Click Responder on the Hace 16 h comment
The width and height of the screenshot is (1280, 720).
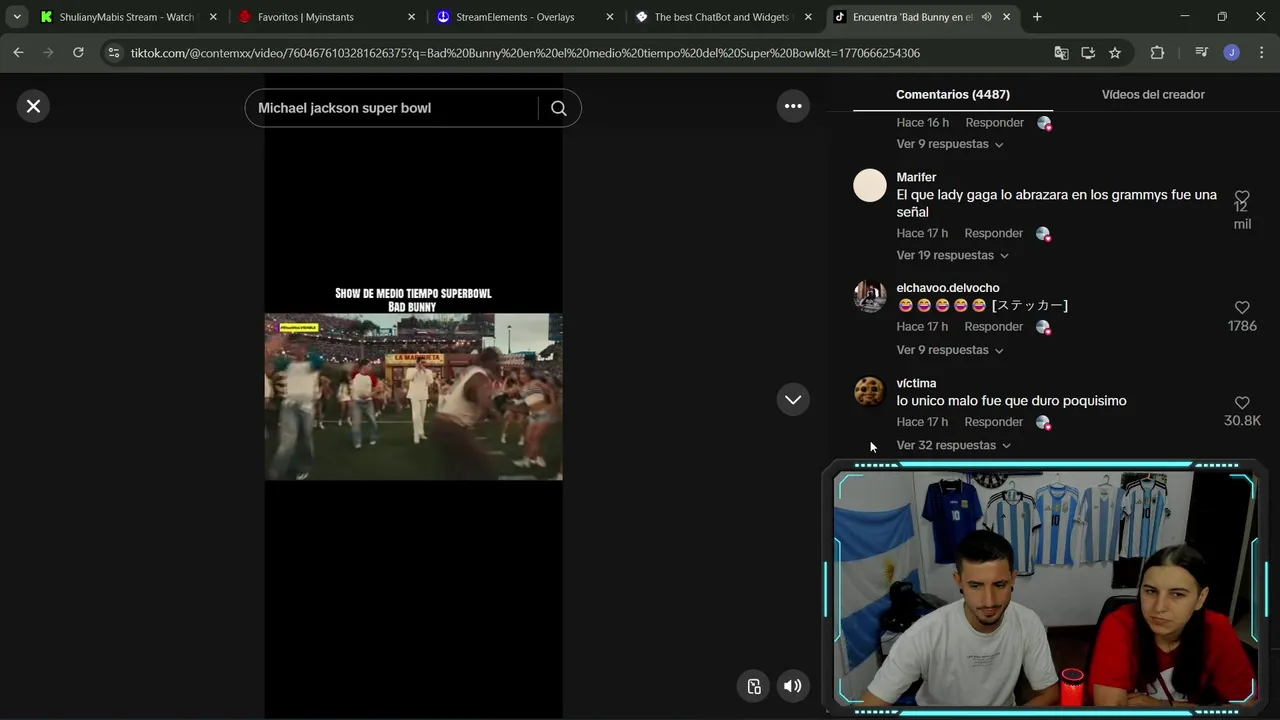(995, 122)
